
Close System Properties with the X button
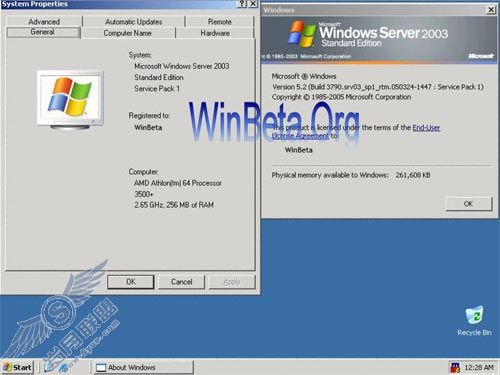pyautogui.click(x=253, y=4)
